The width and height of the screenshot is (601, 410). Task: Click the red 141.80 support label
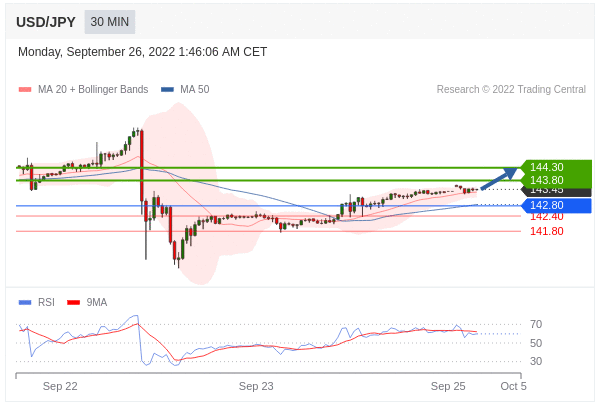click(x=547, y=231)
